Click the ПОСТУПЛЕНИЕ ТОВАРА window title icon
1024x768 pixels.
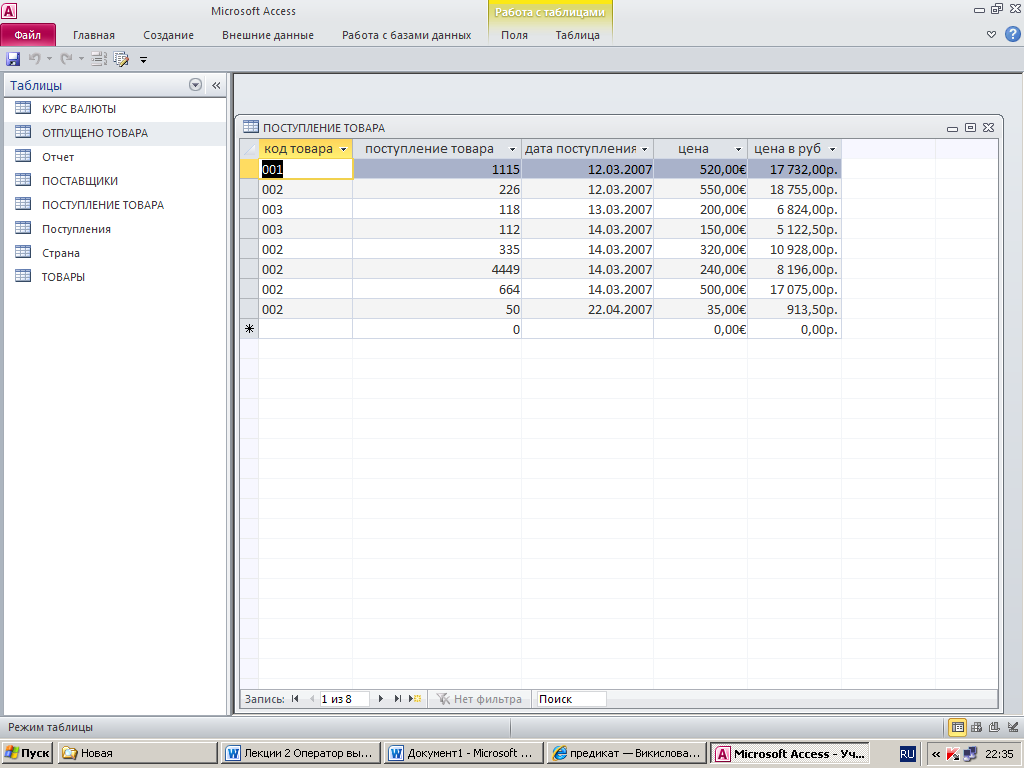click(251, 127)
